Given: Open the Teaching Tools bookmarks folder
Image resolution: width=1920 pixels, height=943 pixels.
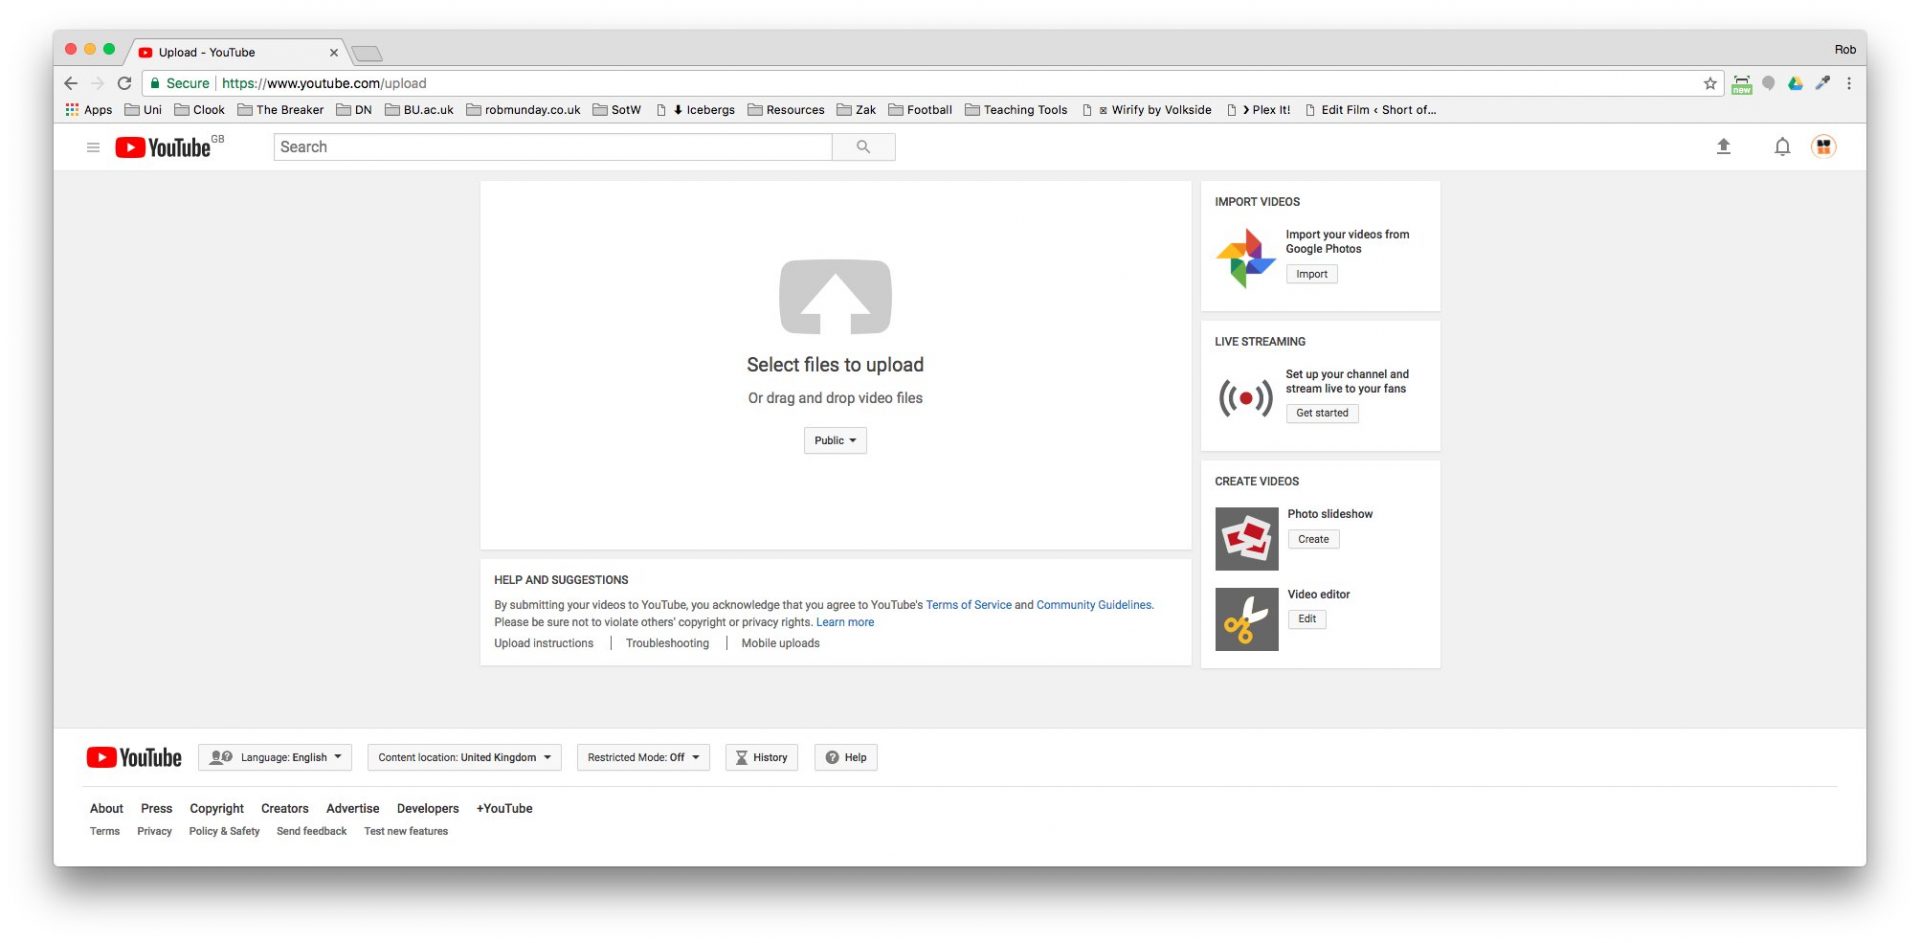Looking at the screenshot, I should (x=1016, y=110).
